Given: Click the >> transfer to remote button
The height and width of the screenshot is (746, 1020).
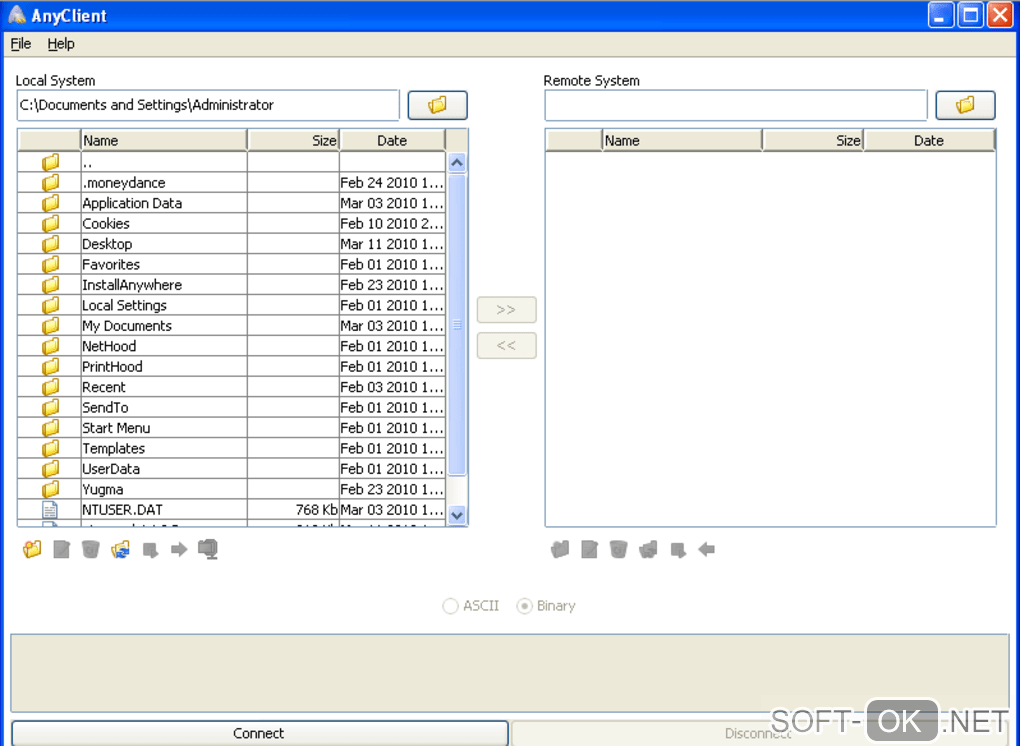Looking at the screenshot, I should [506, 310].
